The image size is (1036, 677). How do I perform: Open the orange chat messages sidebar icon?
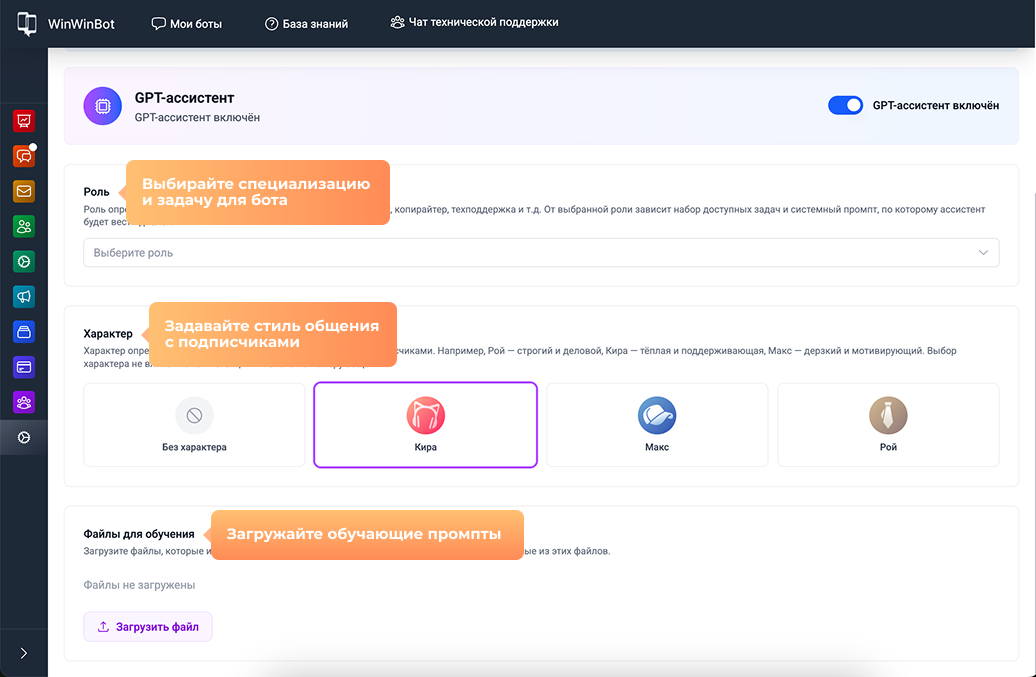[x=24, y=156]
